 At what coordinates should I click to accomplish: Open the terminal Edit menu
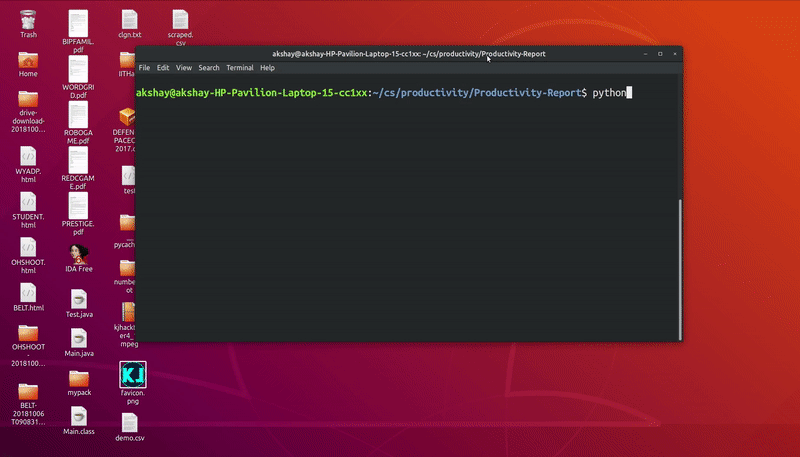tap(163, 67)
